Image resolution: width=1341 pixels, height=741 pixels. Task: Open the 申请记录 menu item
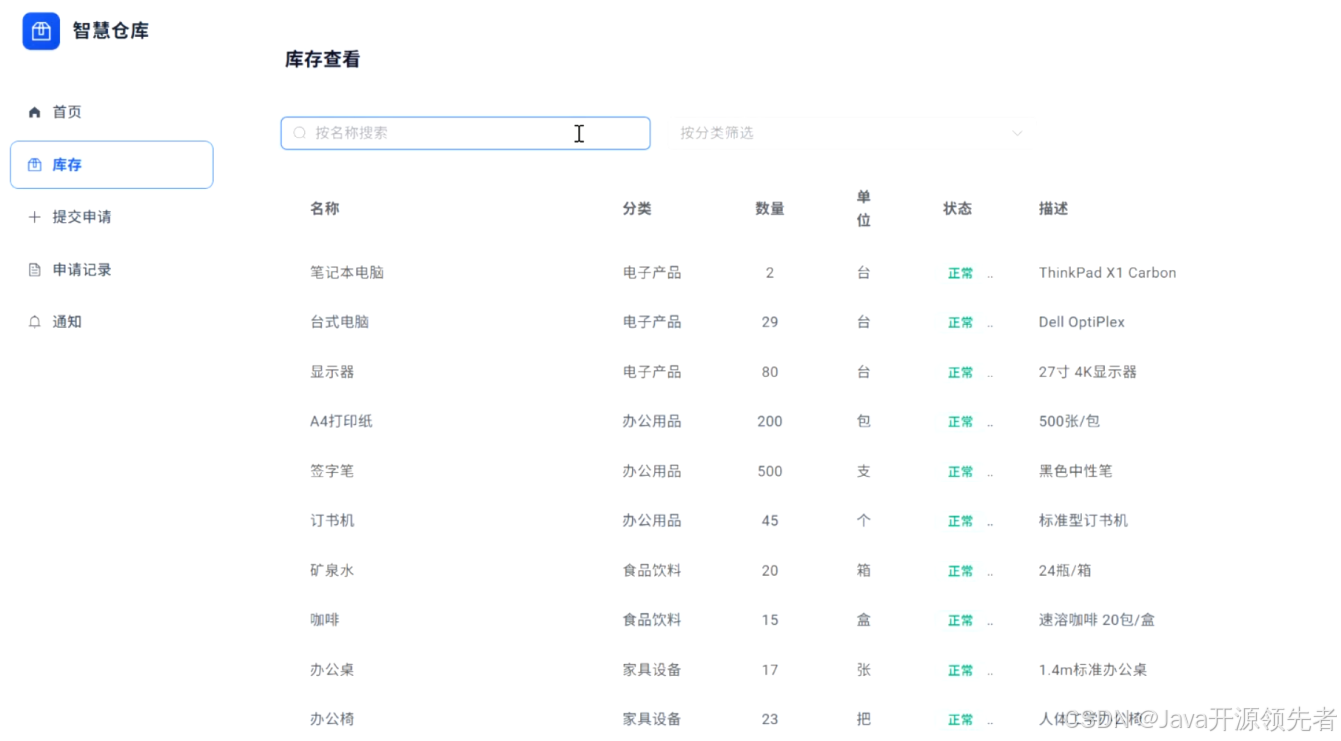[x=112, y=270]
